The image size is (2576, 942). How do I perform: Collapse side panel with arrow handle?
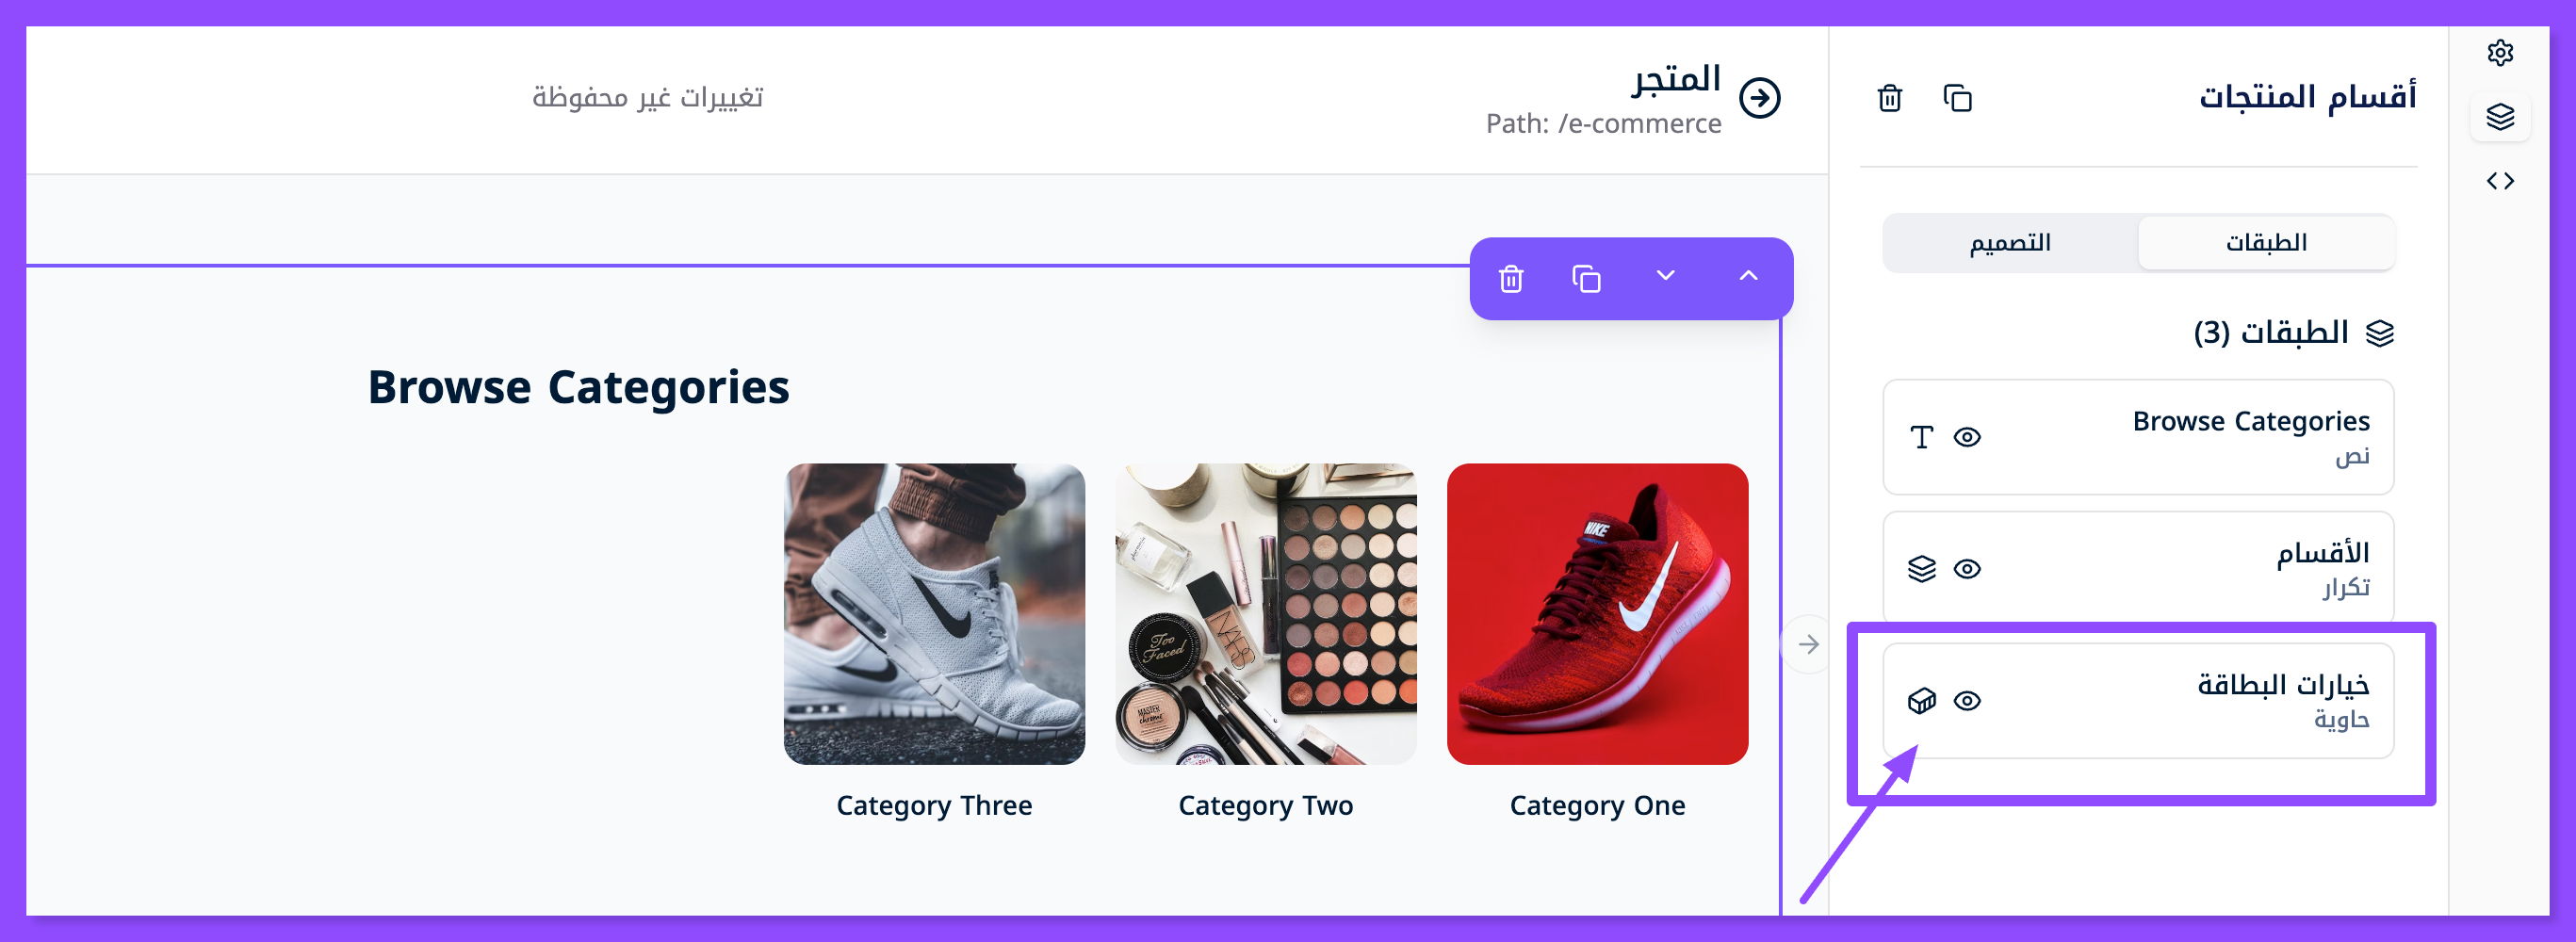pos(1808,644)
